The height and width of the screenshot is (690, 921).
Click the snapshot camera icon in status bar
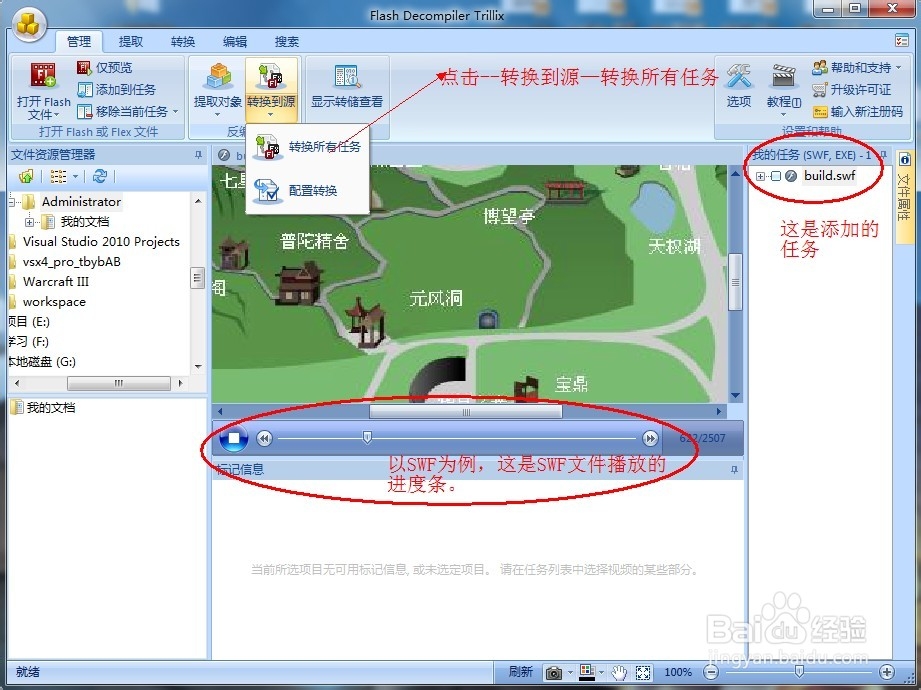[x=553, y=673]
